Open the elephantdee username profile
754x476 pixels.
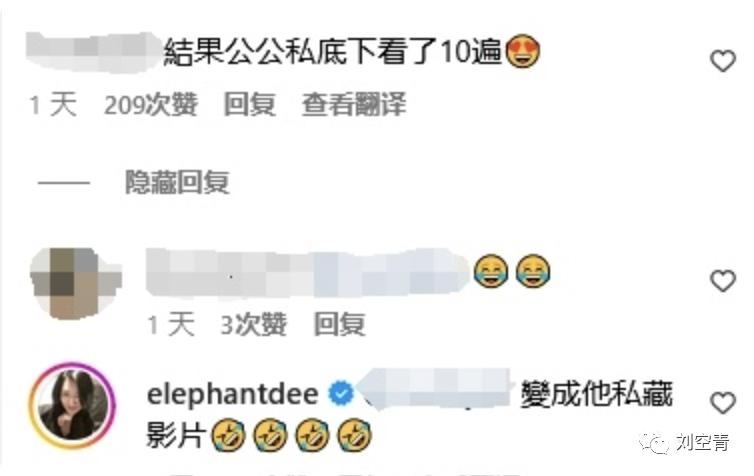tap(233, 394)
